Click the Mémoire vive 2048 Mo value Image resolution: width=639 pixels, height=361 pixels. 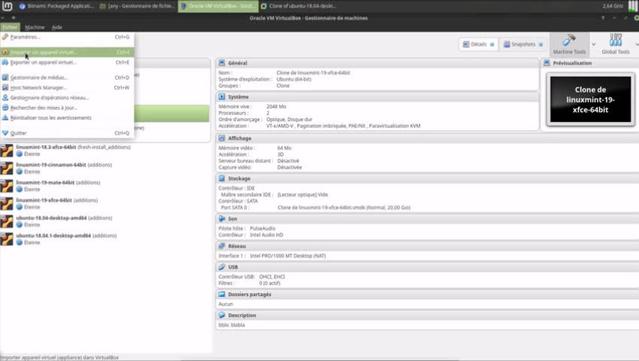(x=276, y=106)
